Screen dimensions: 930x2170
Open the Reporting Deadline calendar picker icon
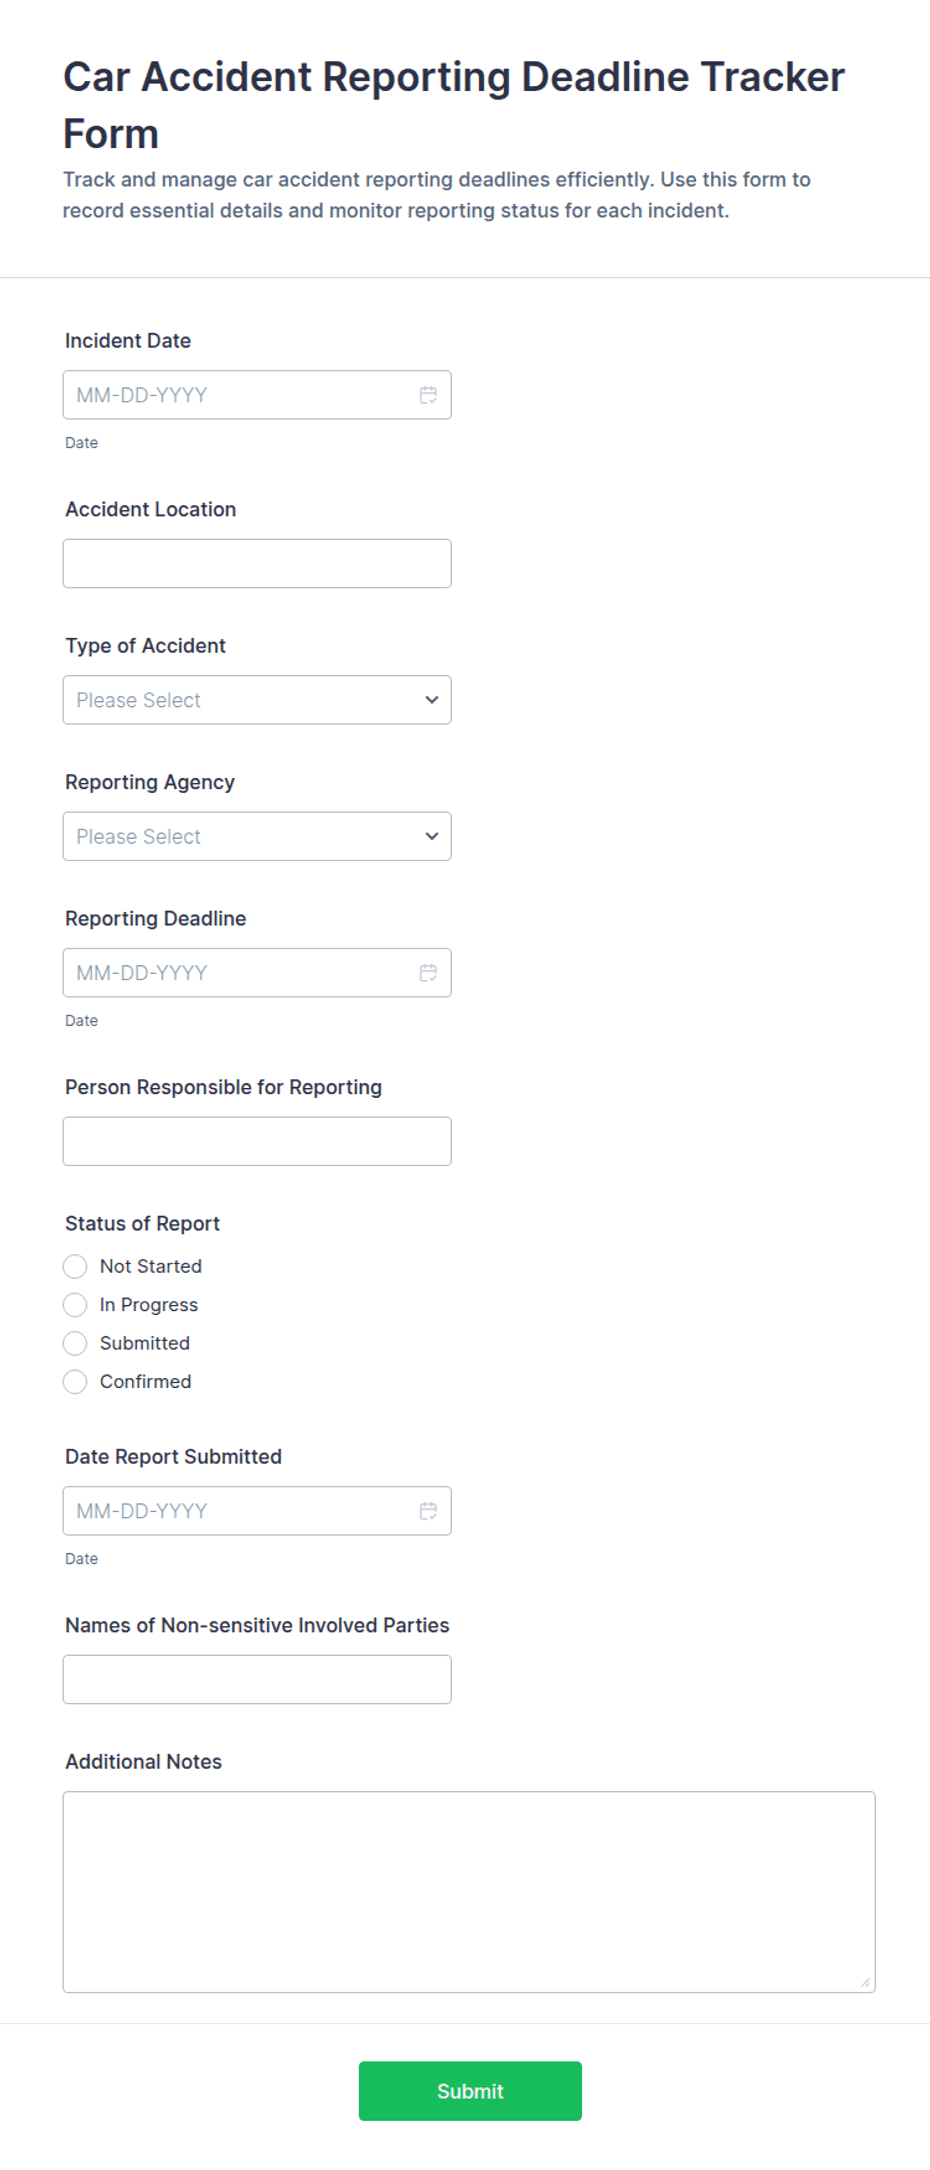pyautogui.click(x=428, y=973)
